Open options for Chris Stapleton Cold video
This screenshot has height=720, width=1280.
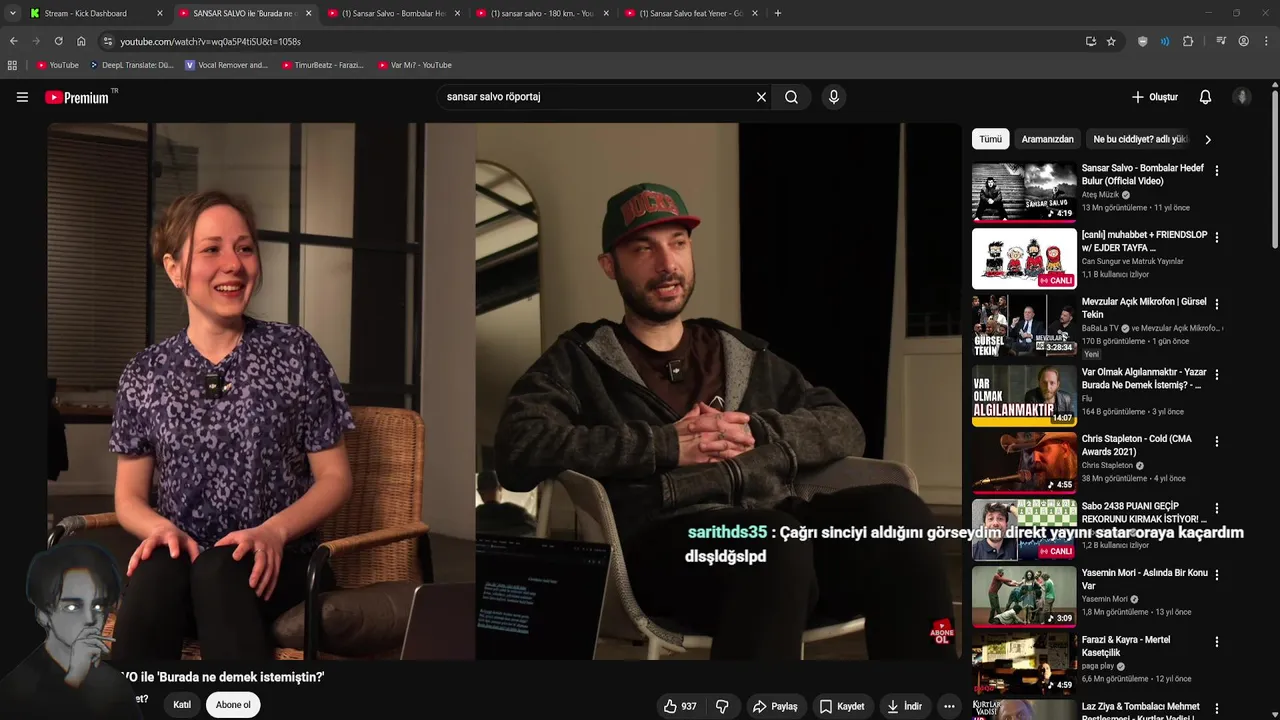(x=1217, y=441)
